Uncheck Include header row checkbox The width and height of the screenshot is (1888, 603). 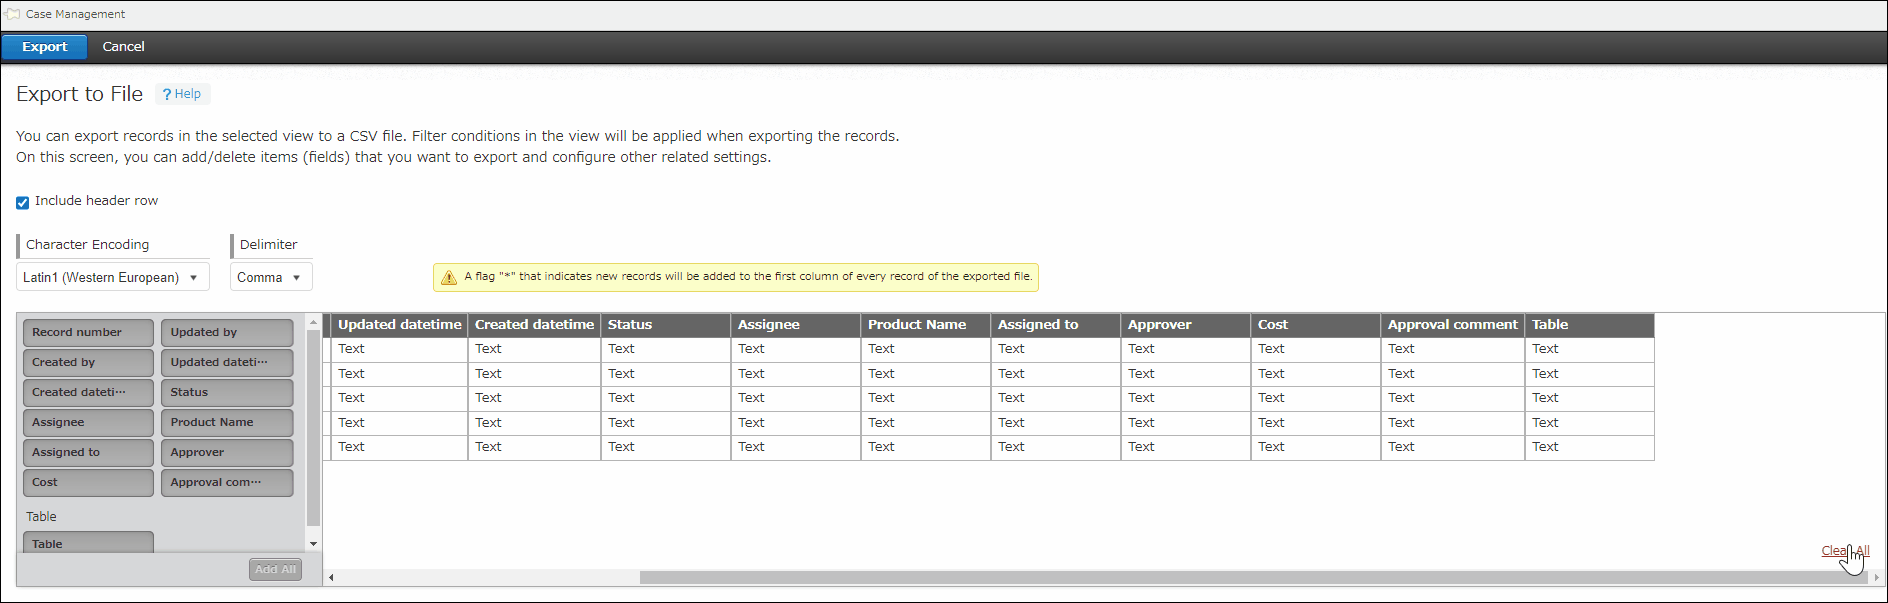click(22, 202)
